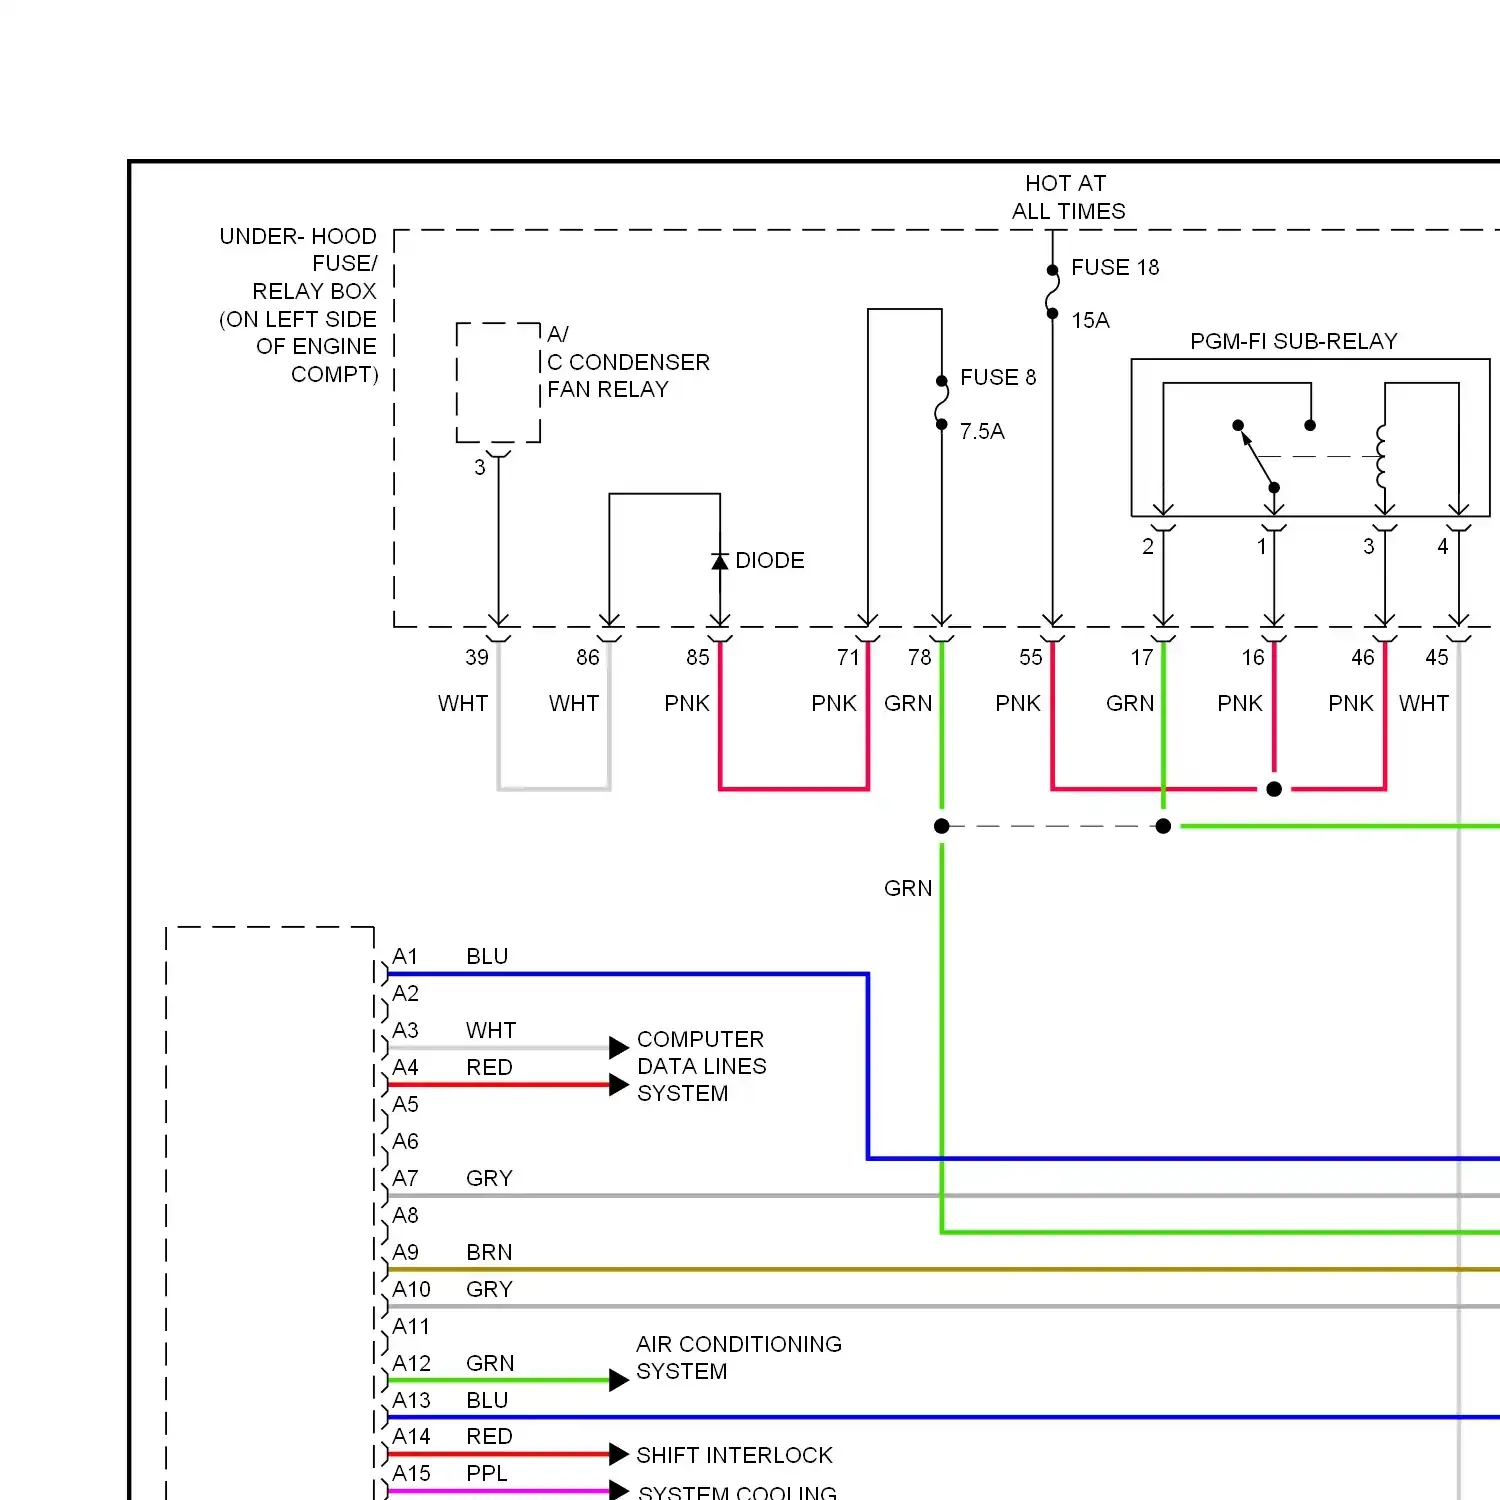Click connector terminal number 39
The image size is (1500, 1500).
tap(477, 657)
